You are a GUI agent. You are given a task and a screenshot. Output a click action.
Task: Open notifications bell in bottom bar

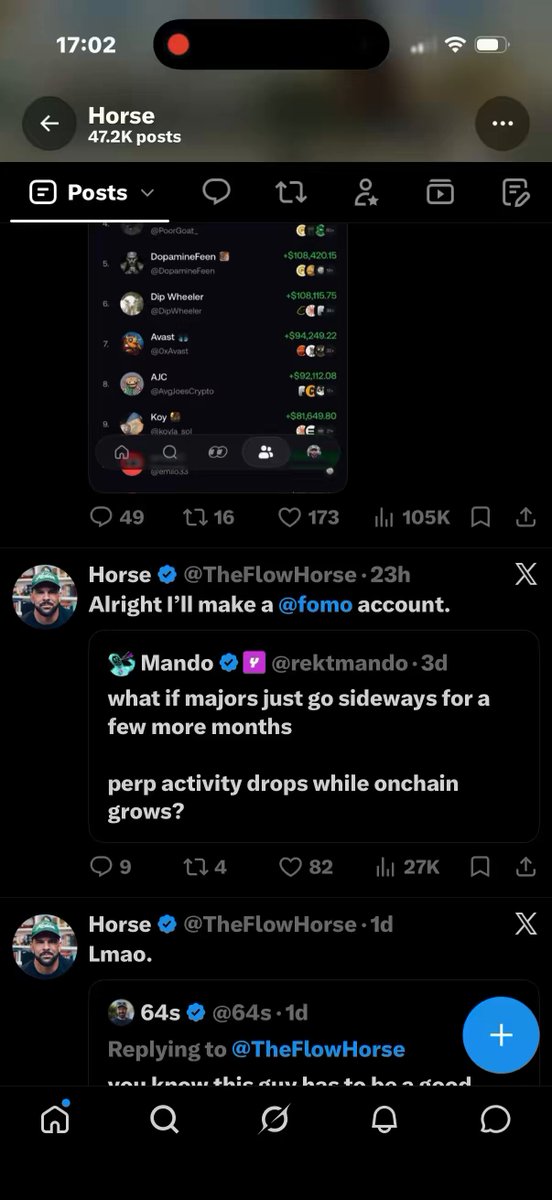pyautogui.click(x=384, y=1119)
